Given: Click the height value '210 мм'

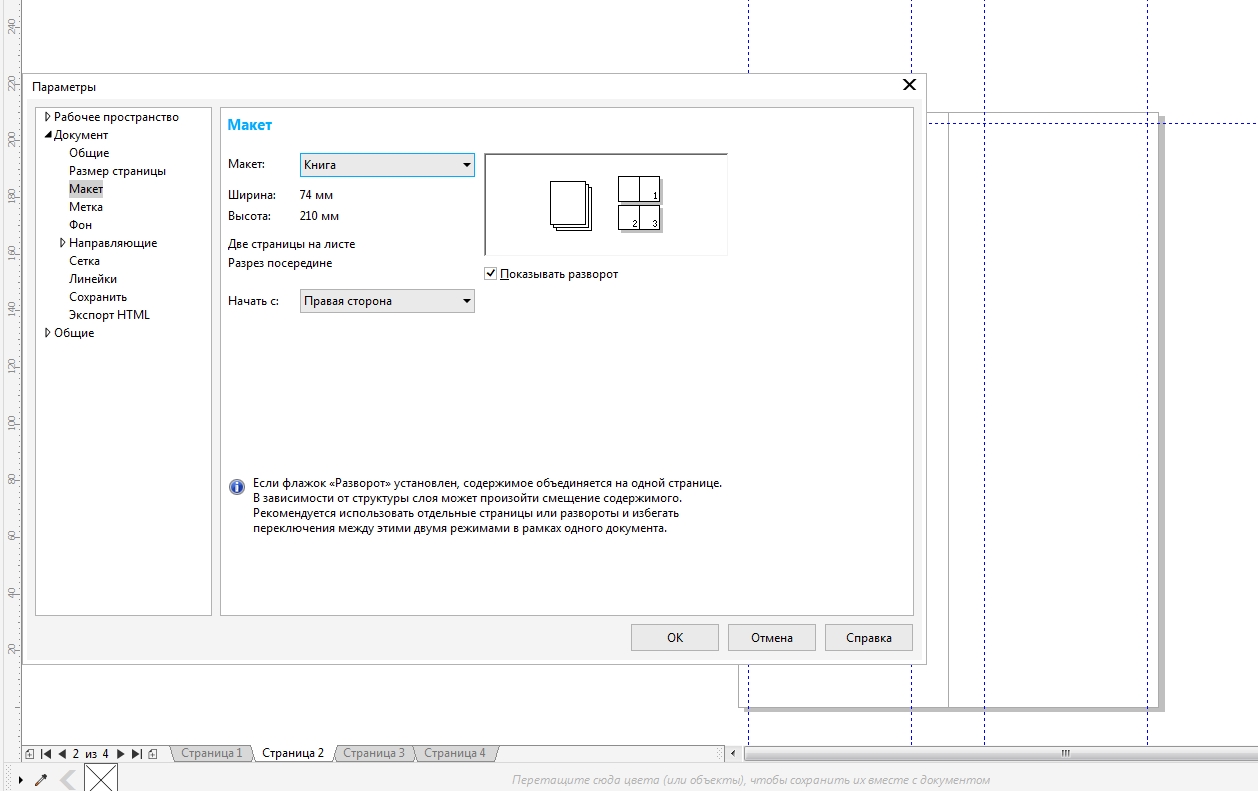Looking at the screenshot, I should (x=319, y=215).
